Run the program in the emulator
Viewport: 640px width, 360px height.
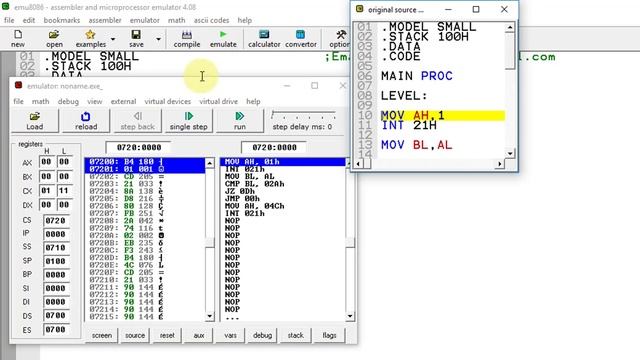(x=240, y=121)
